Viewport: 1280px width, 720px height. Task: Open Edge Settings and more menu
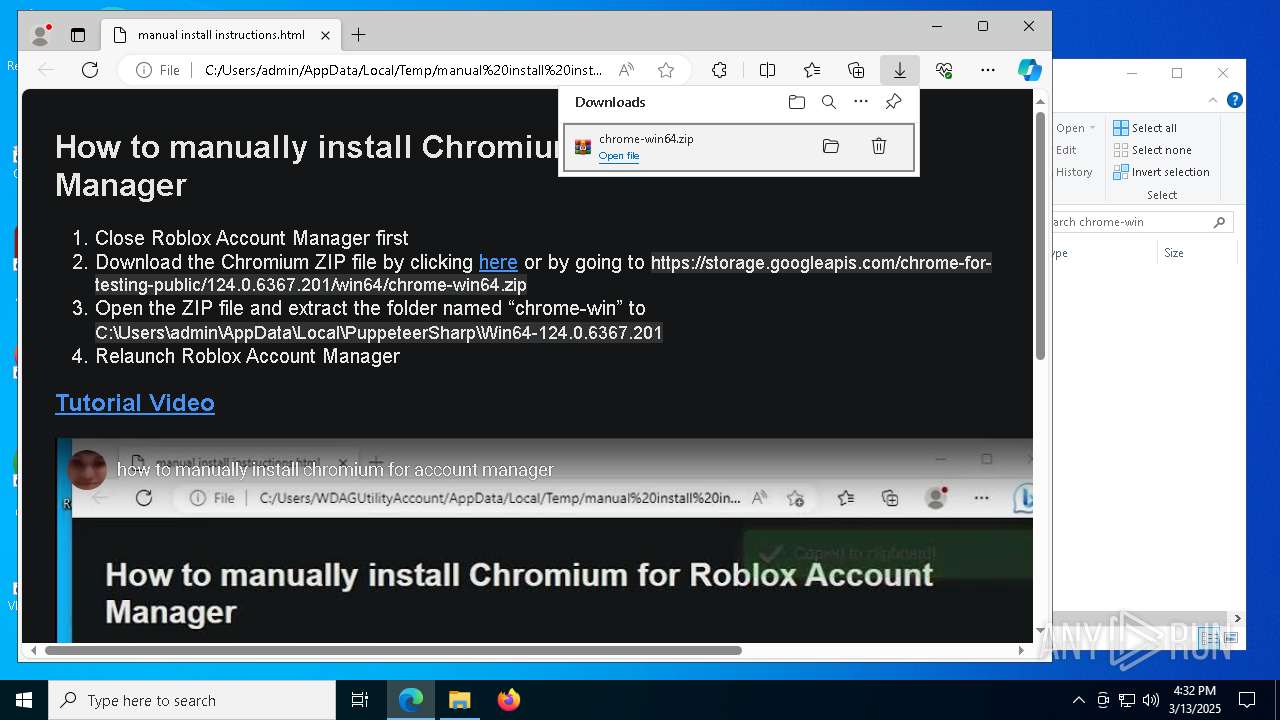tap(988, 70)
